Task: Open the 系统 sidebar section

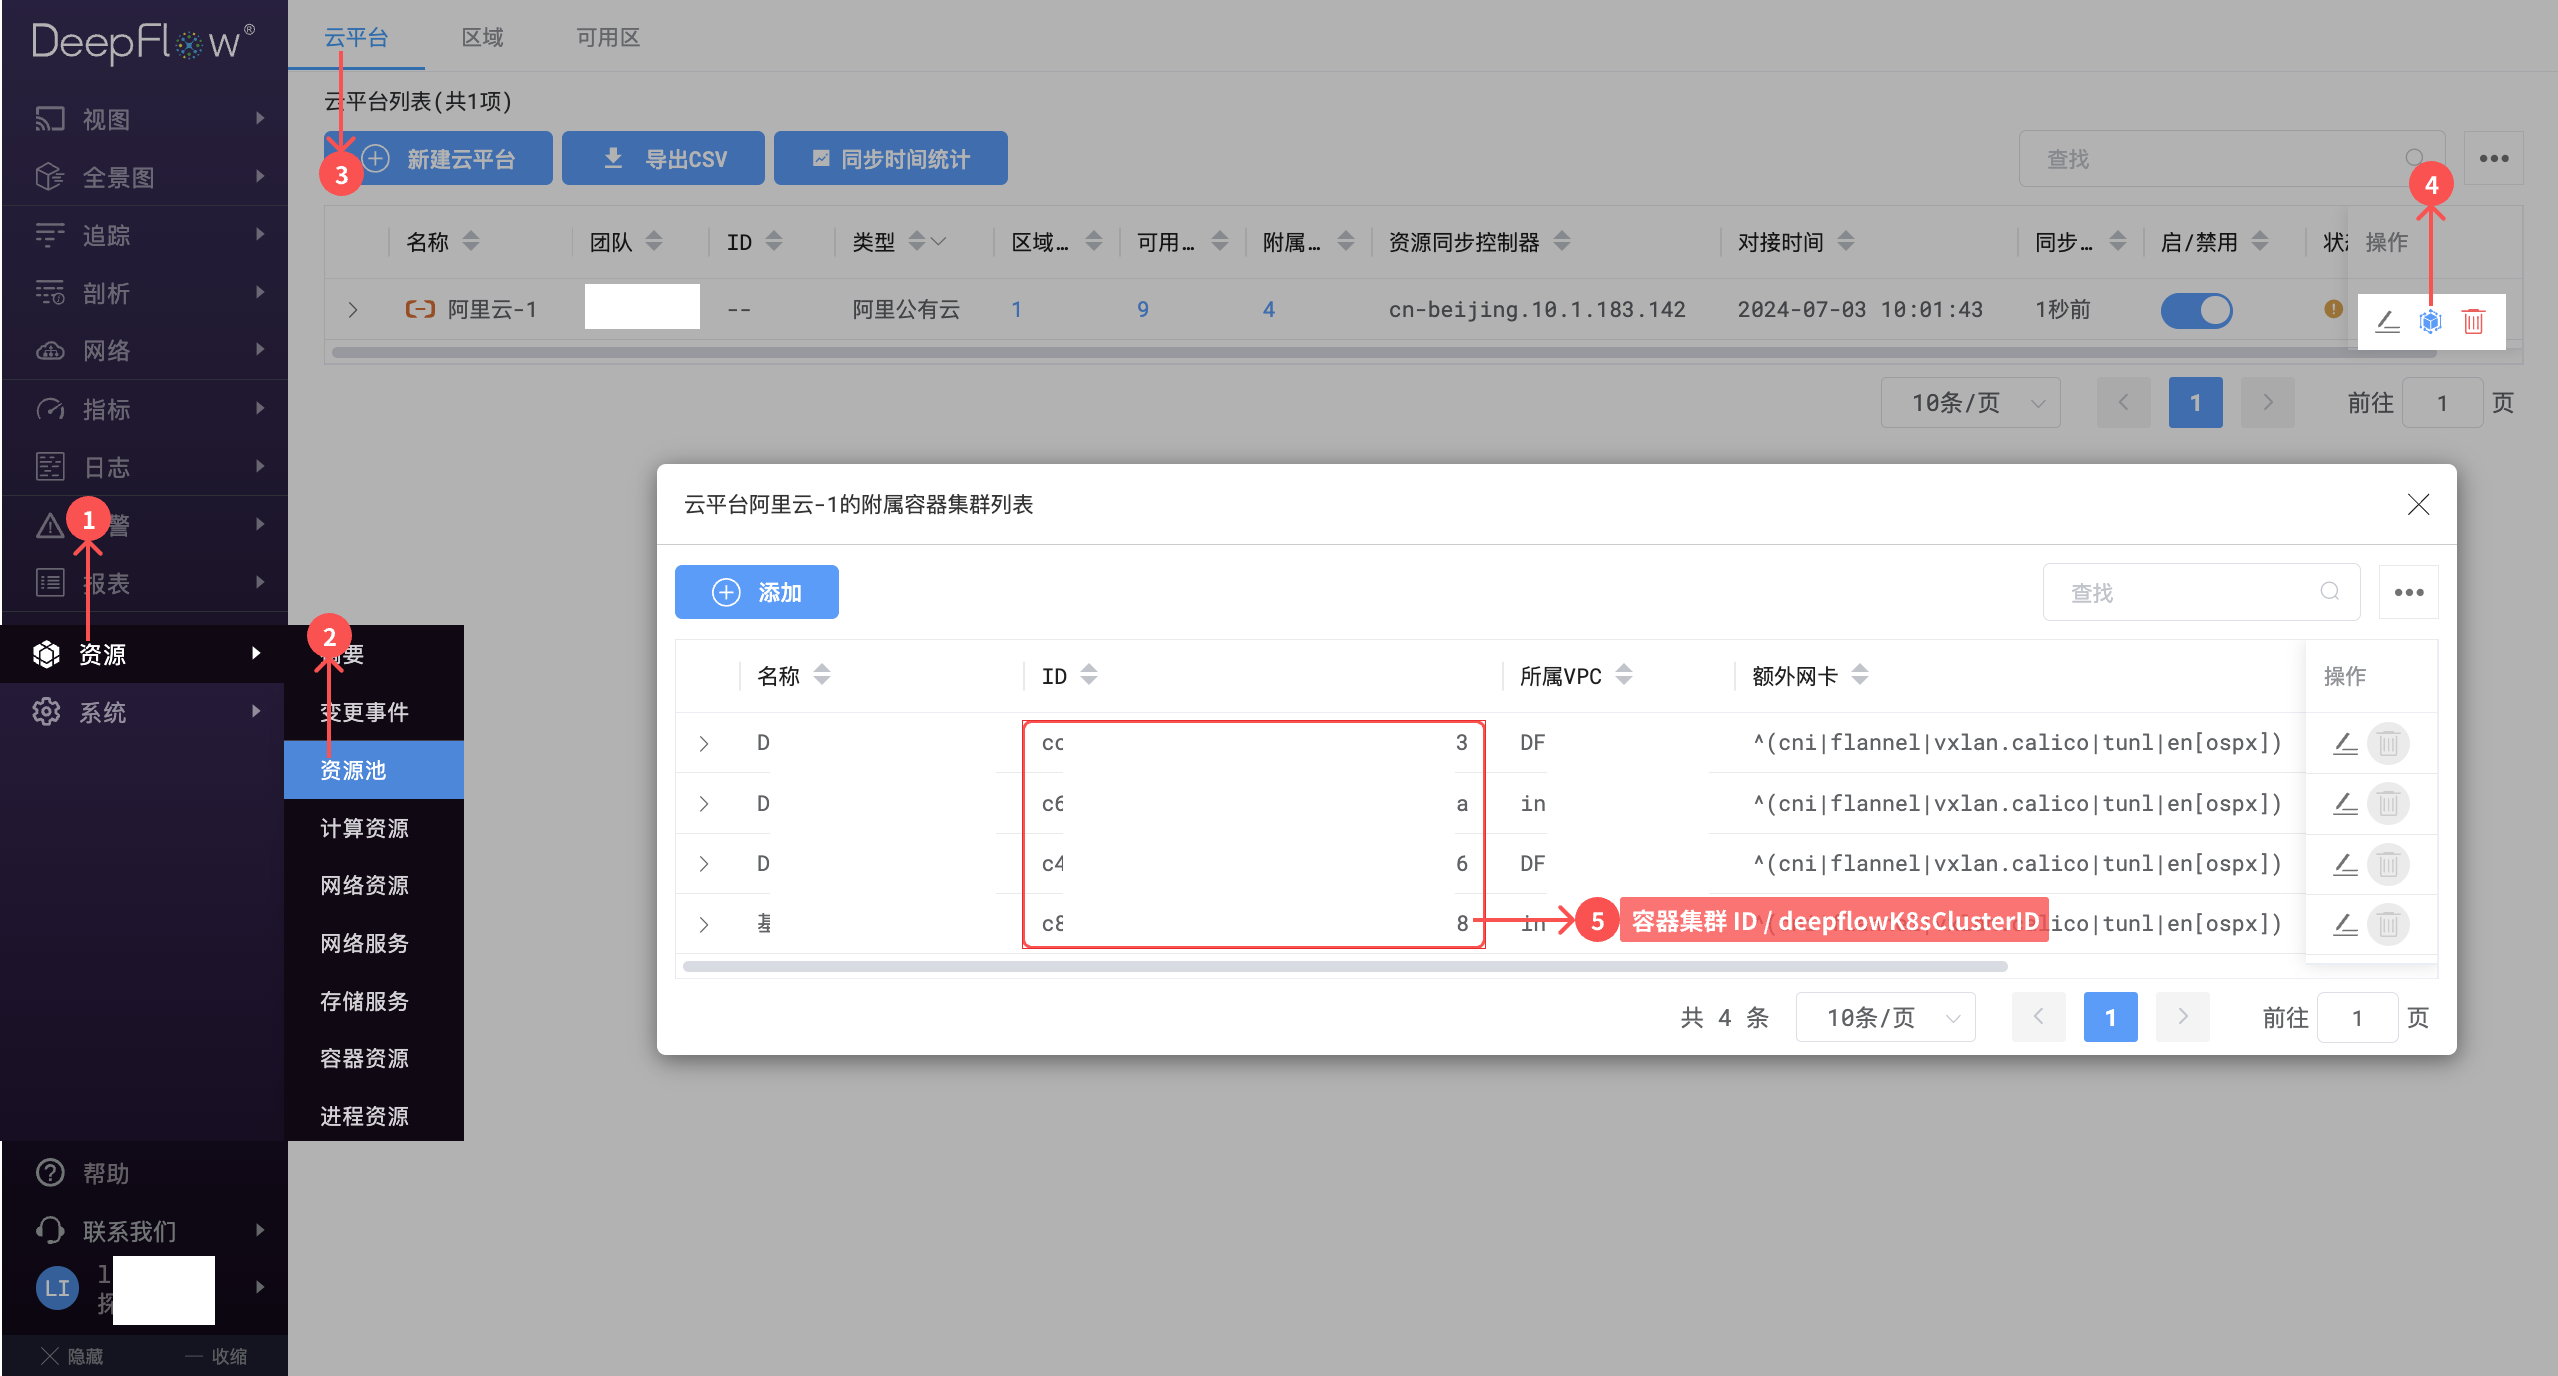Action: (x=103, y=712)
